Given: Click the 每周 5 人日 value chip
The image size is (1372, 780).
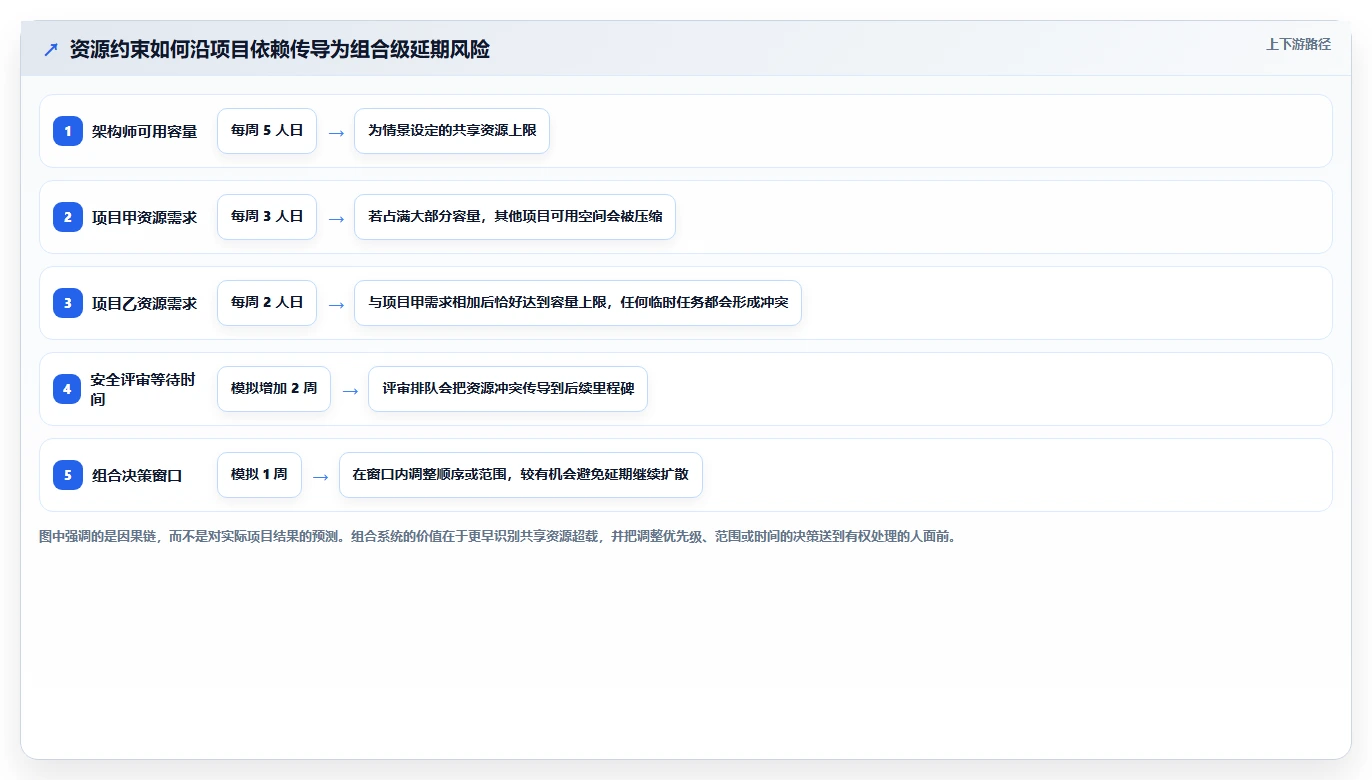Looking at the screenshot, I should (x=267, y=131).
